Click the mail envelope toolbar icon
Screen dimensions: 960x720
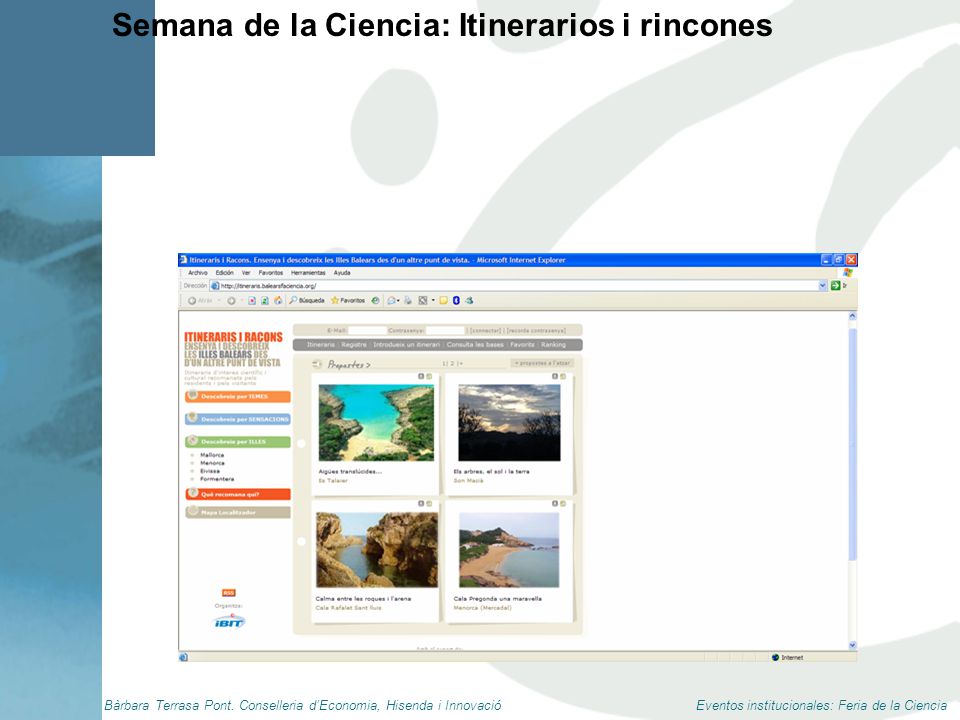[392, 301]
